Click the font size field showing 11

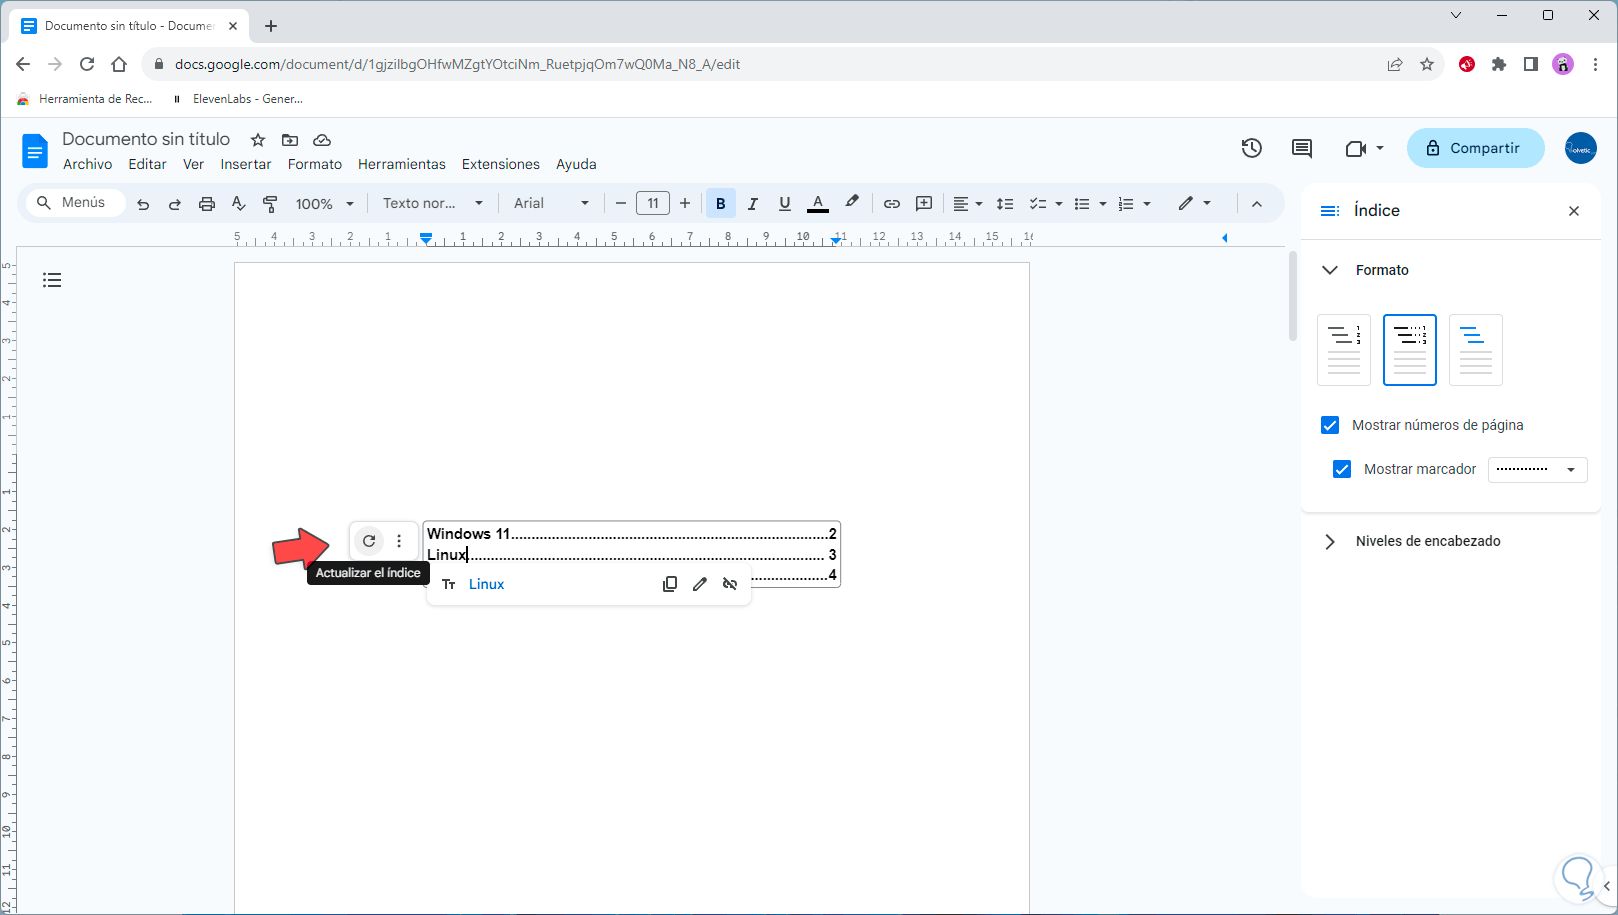[653, 204]
